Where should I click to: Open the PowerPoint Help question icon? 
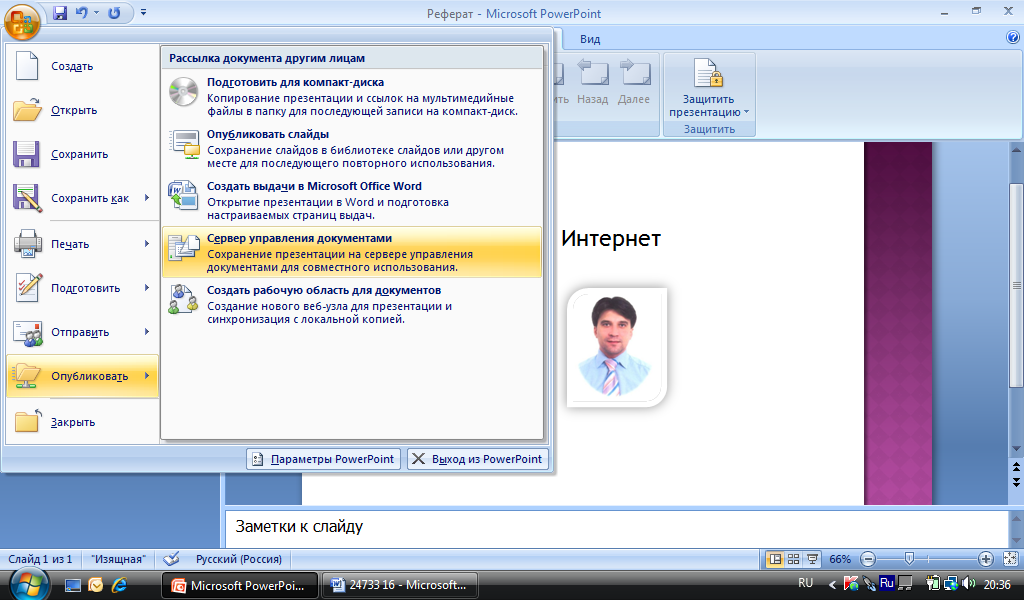tap(1013, 38)
